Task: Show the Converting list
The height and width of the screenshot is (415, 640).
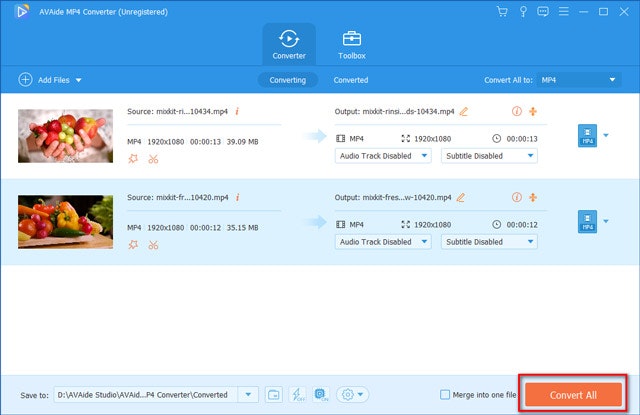Action: click(x=287, y=80)
